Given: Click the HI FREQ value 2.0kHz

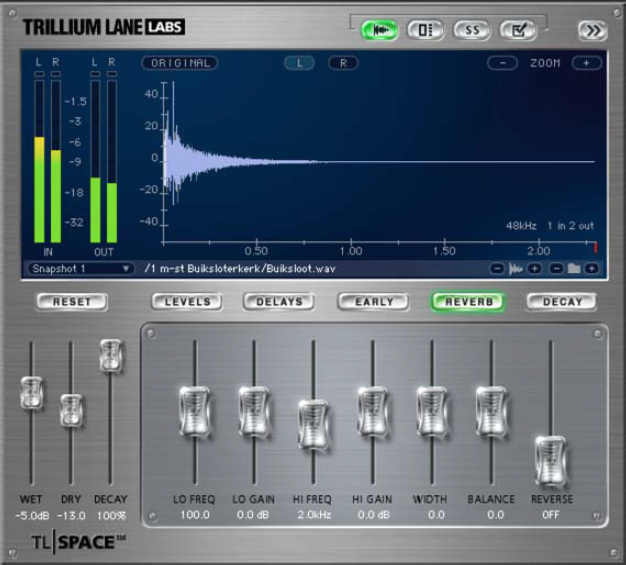Looking at the screenshot, I should click(x=314, y=515).
